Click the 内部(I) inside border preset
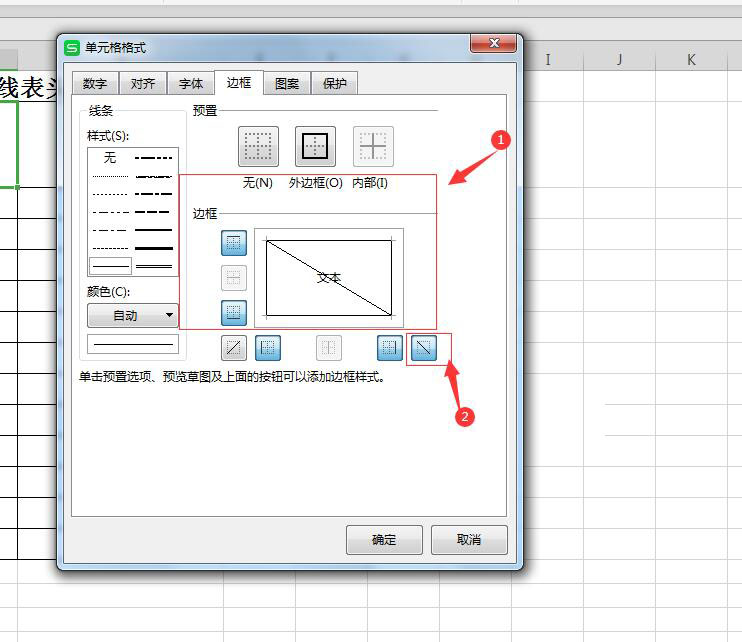This screenshot has width=742, height=642. 373,147
